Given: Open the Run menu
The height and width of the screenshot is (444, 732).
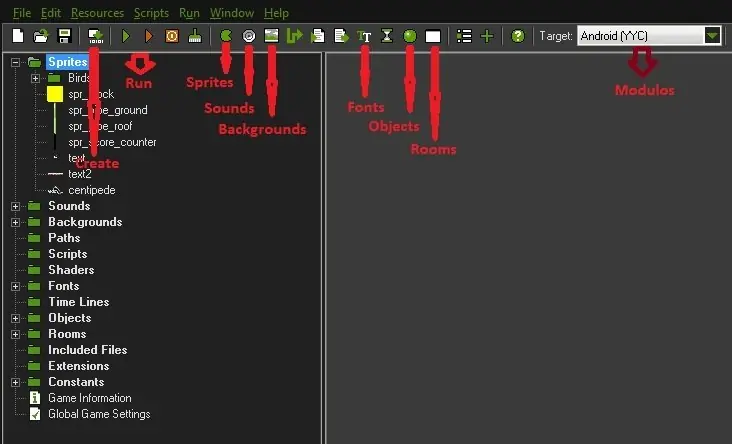Looking at the screenshot, I should tap(190, 13).
